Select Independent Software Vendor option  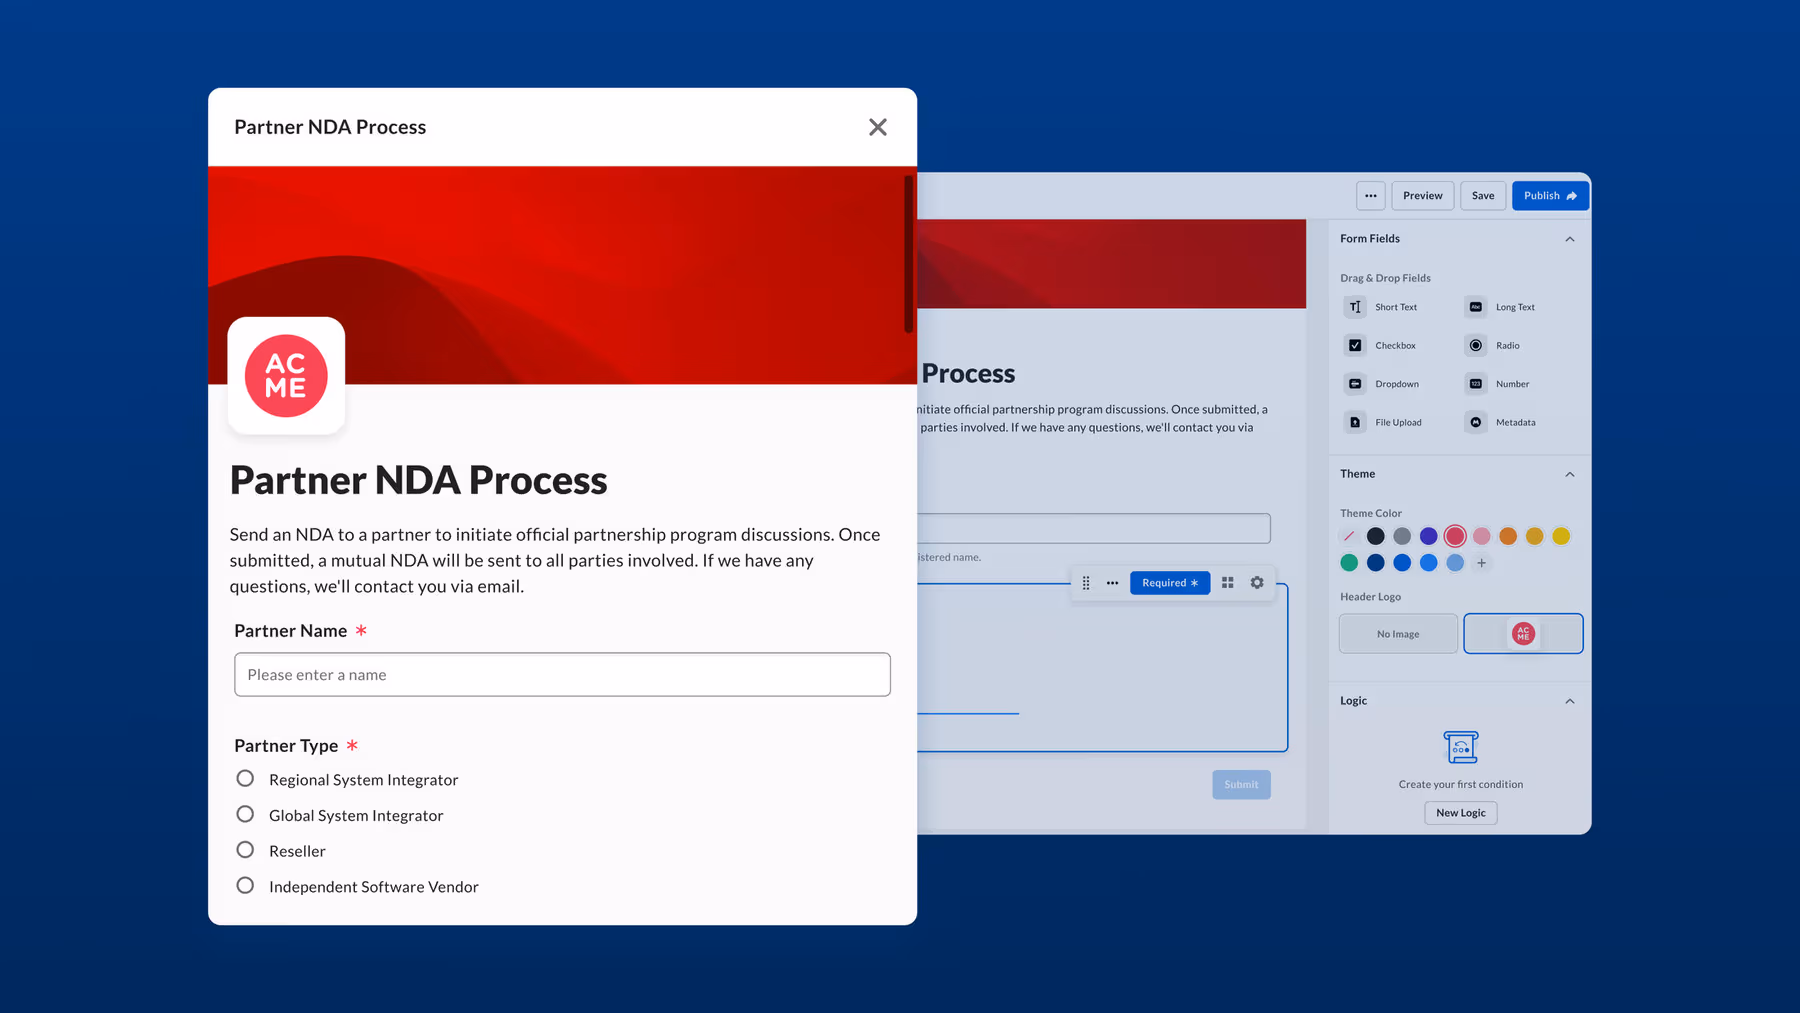[245, 886]
